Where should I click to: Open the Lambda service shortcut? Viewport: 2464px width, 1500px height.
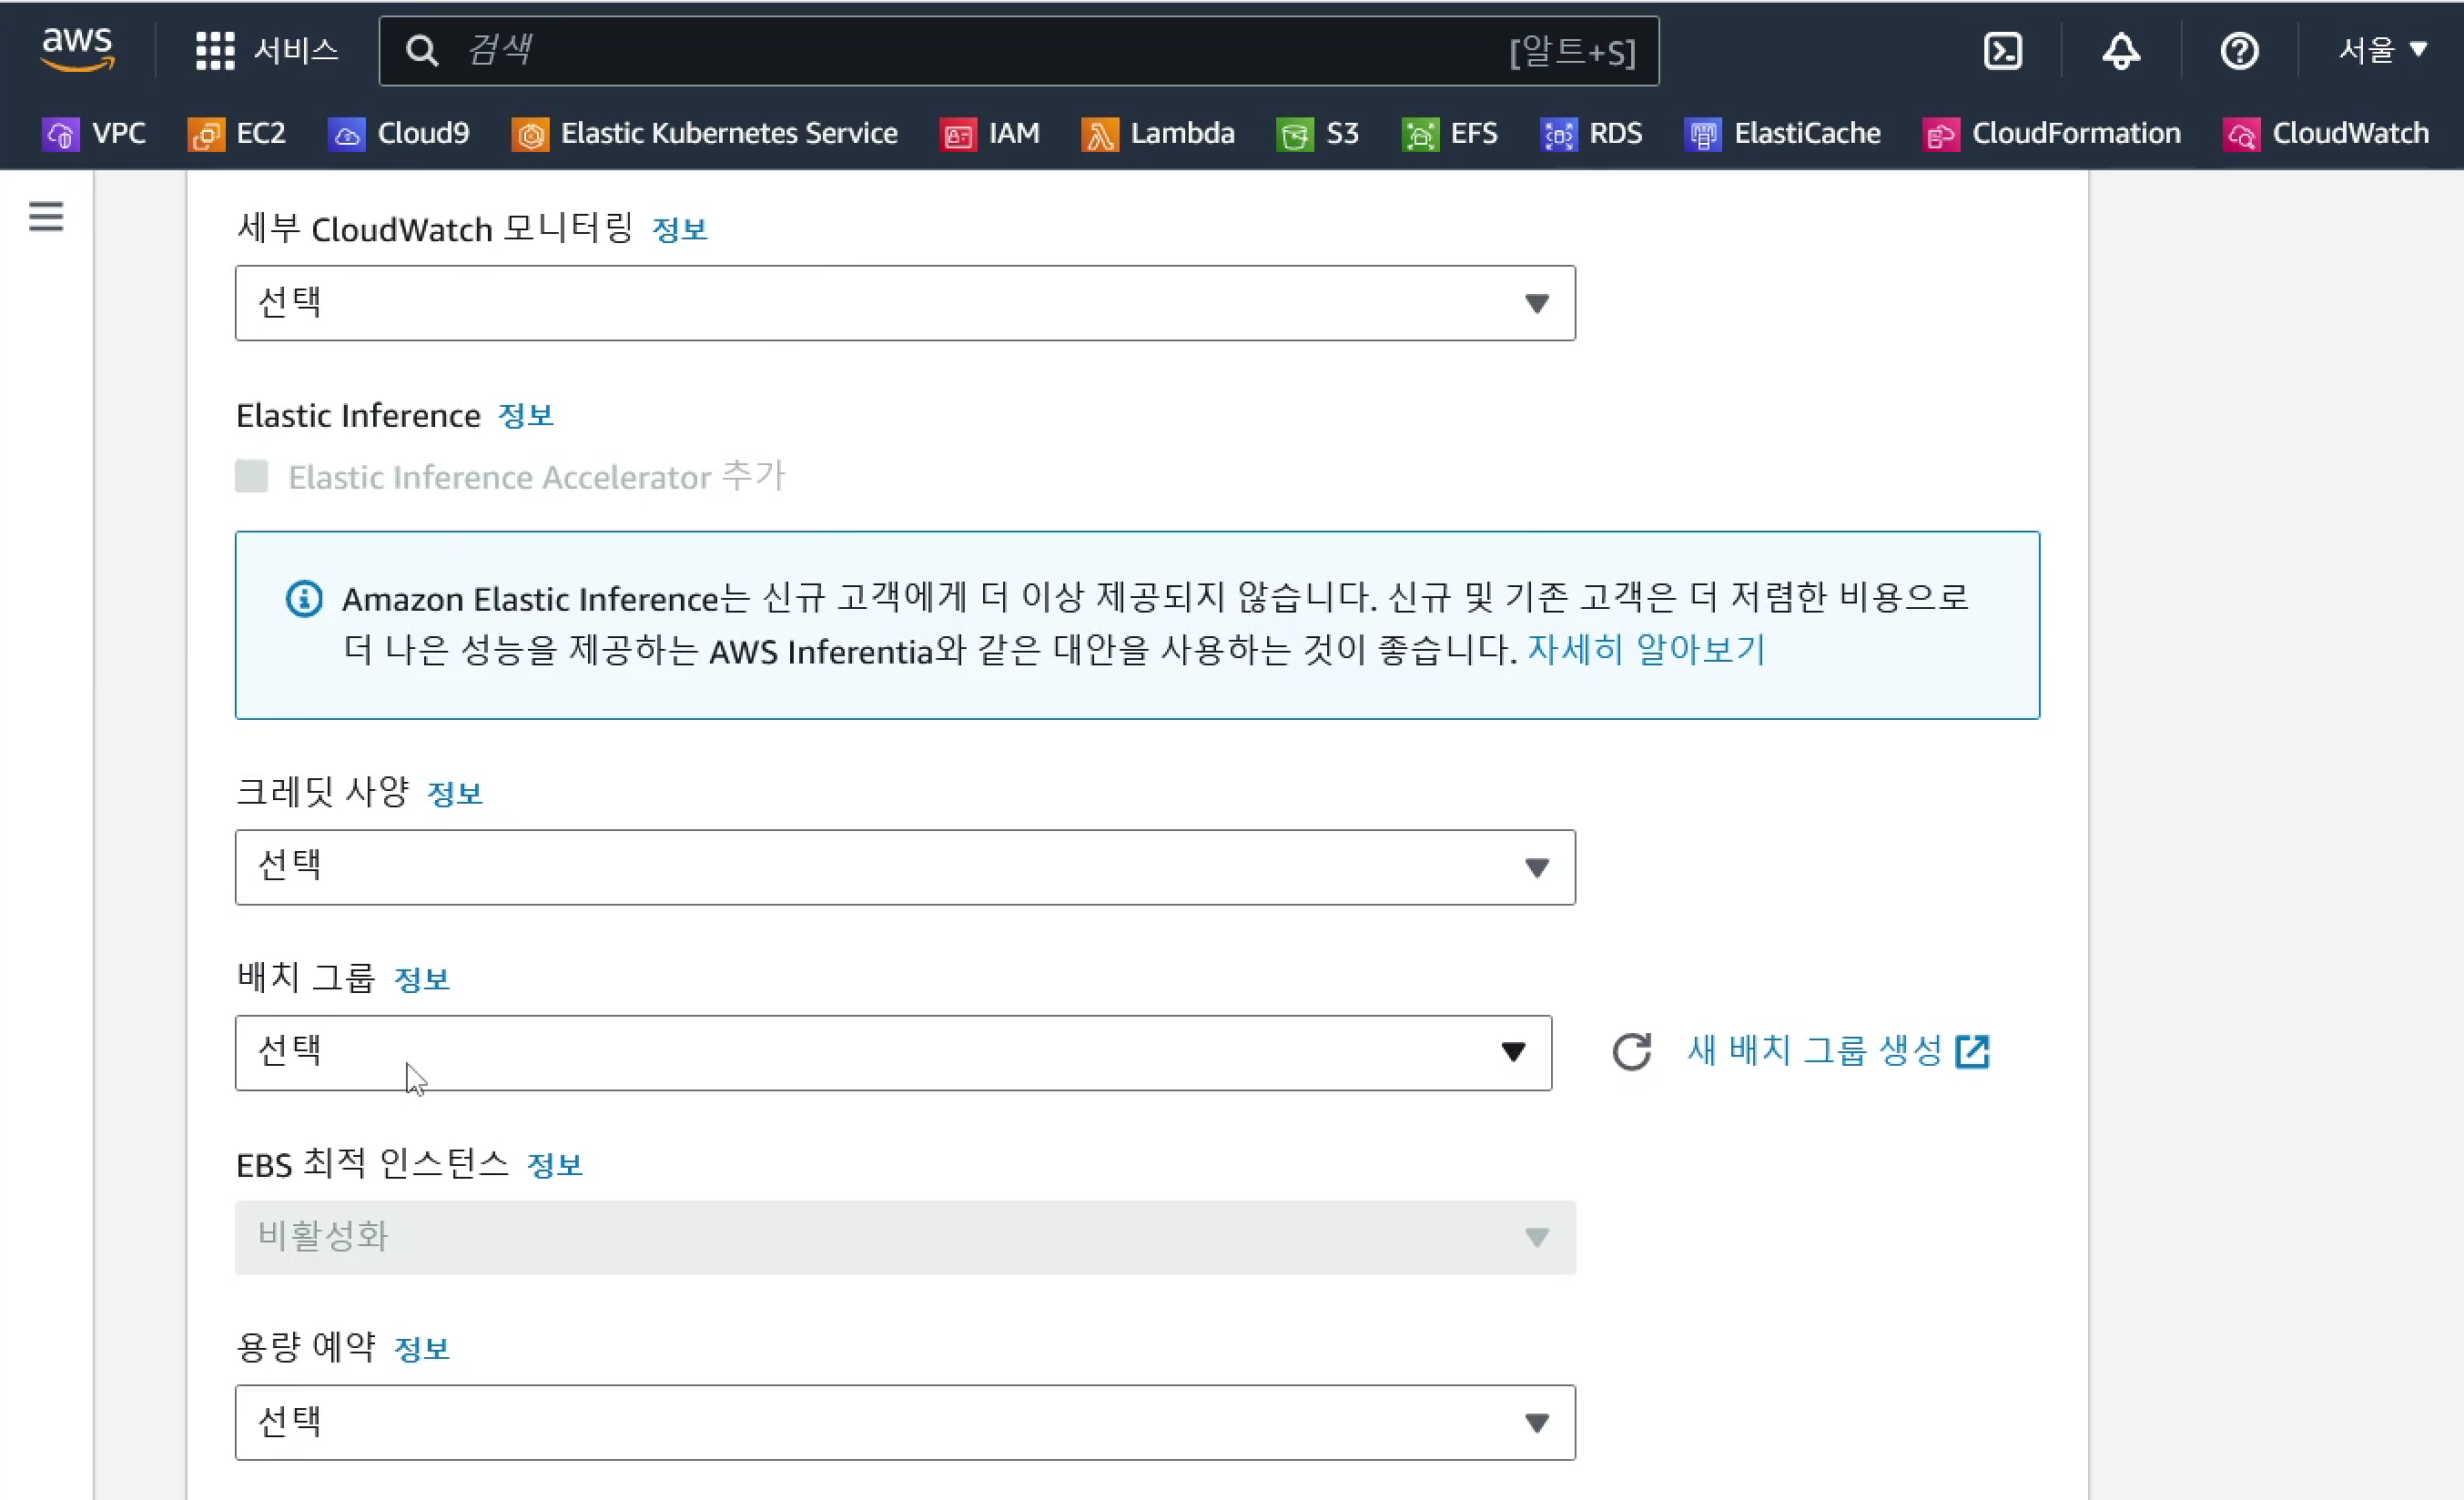tap(1158, 134)
